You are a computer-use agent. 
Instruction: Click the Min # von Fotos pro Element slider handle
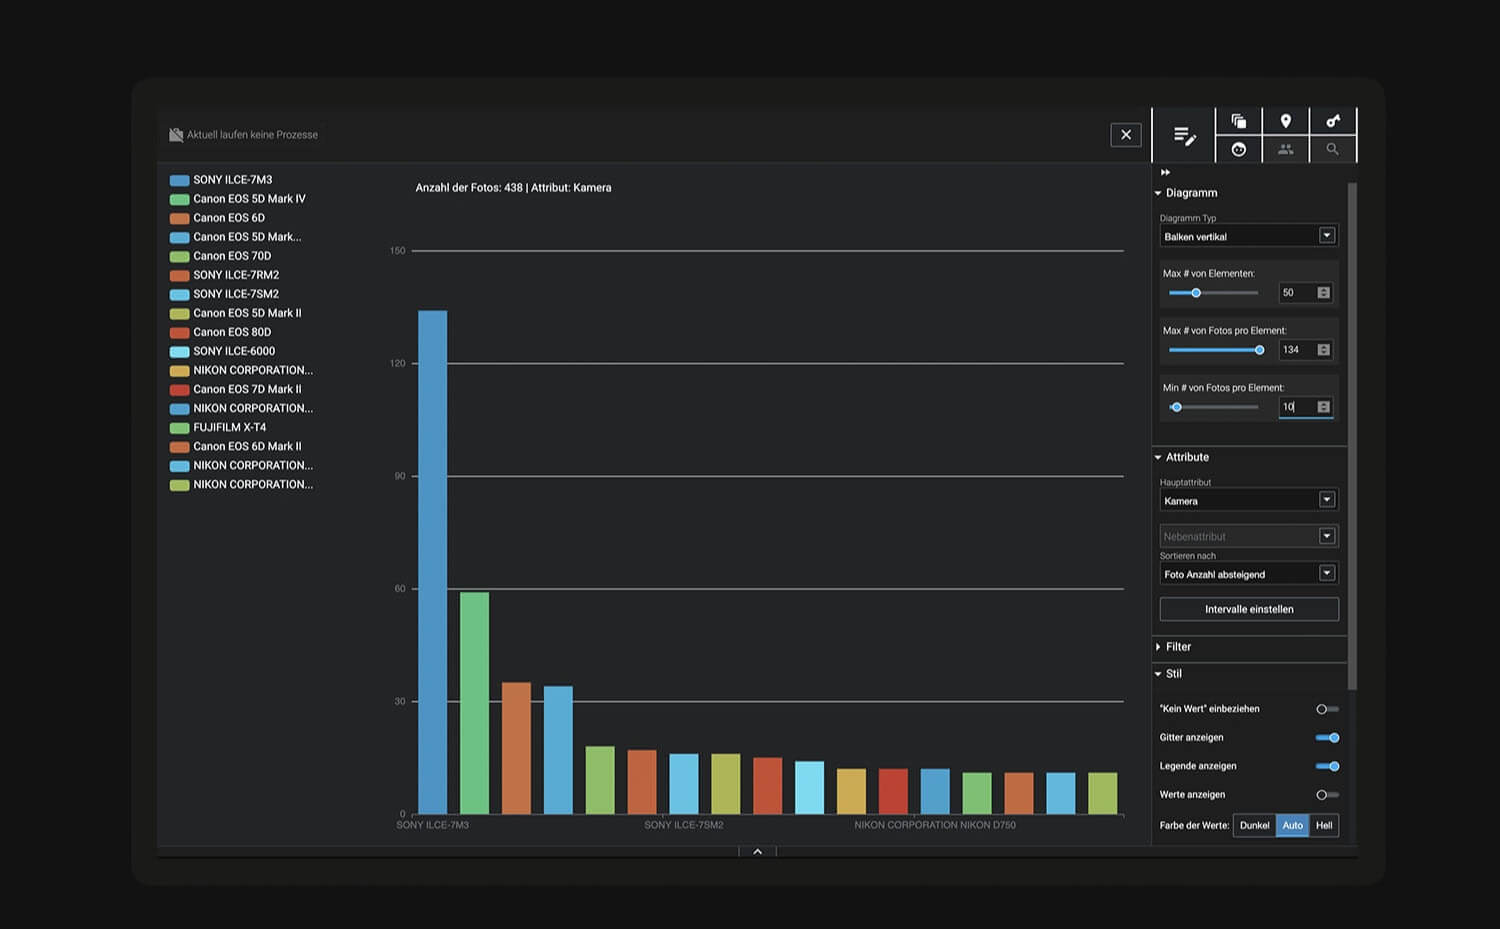pyautogui.click(x=1177, y=407)
